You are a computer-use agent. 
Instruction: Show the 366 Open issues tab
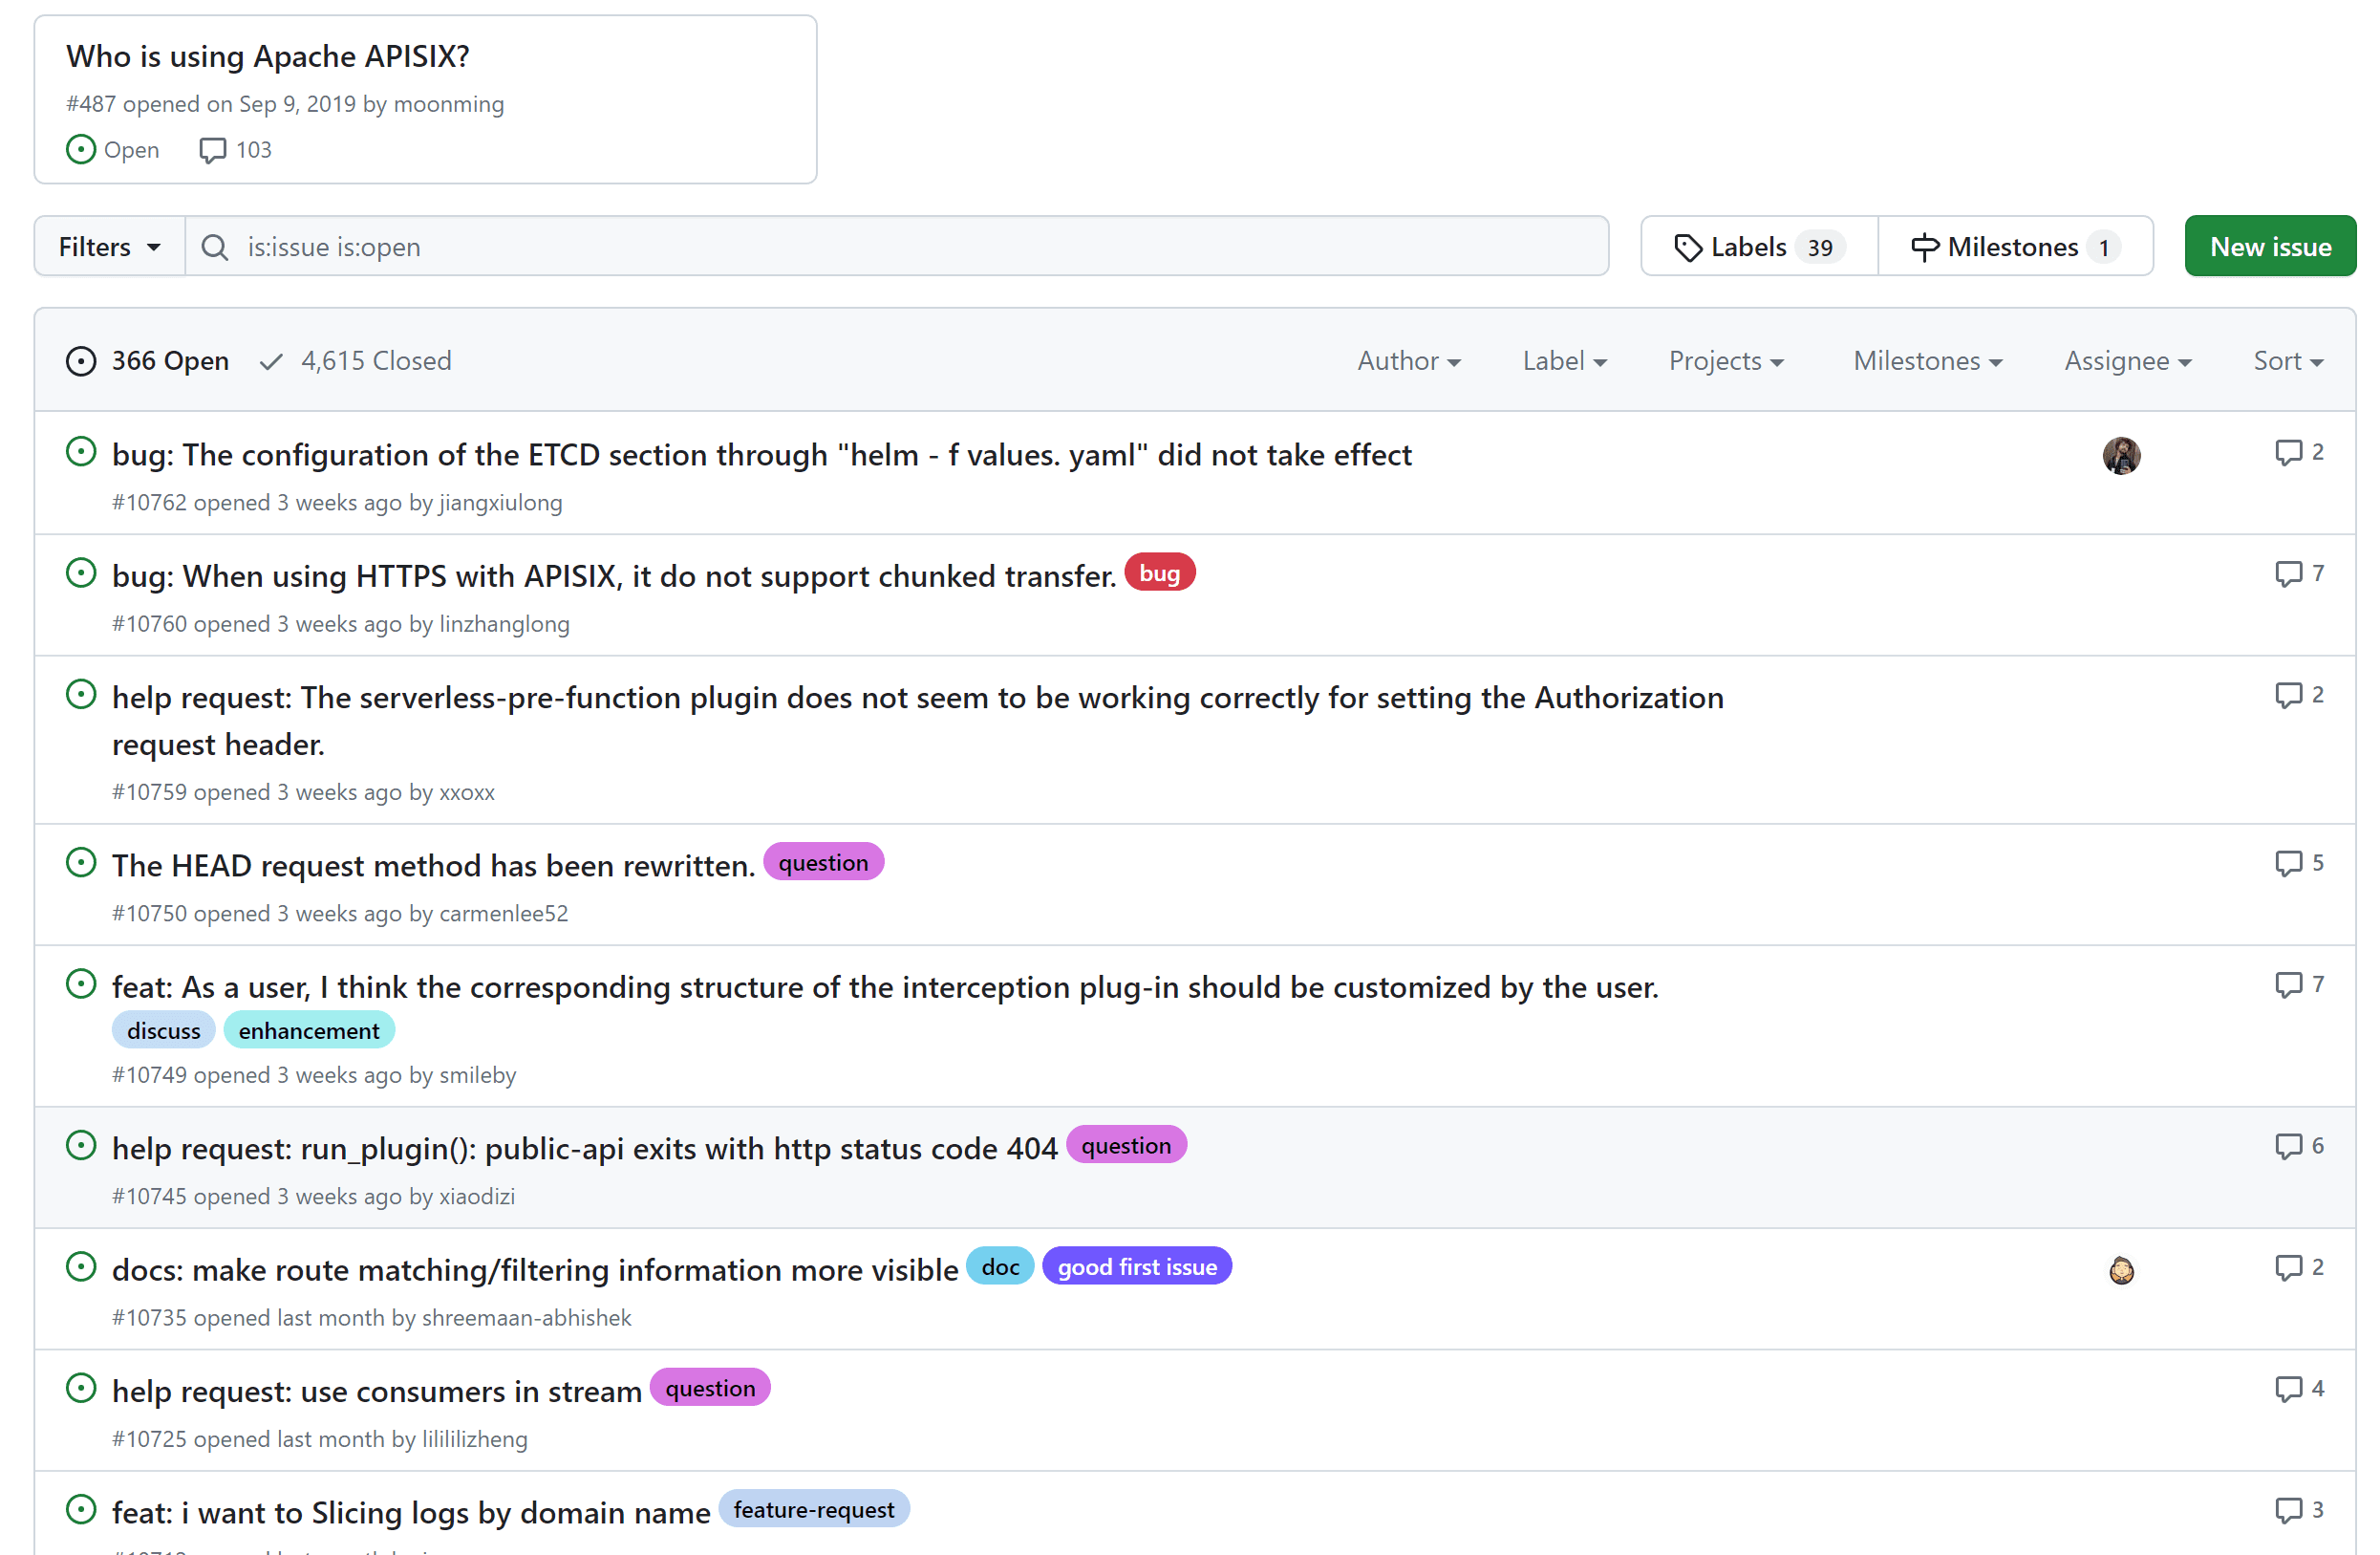tap(147, 361)
